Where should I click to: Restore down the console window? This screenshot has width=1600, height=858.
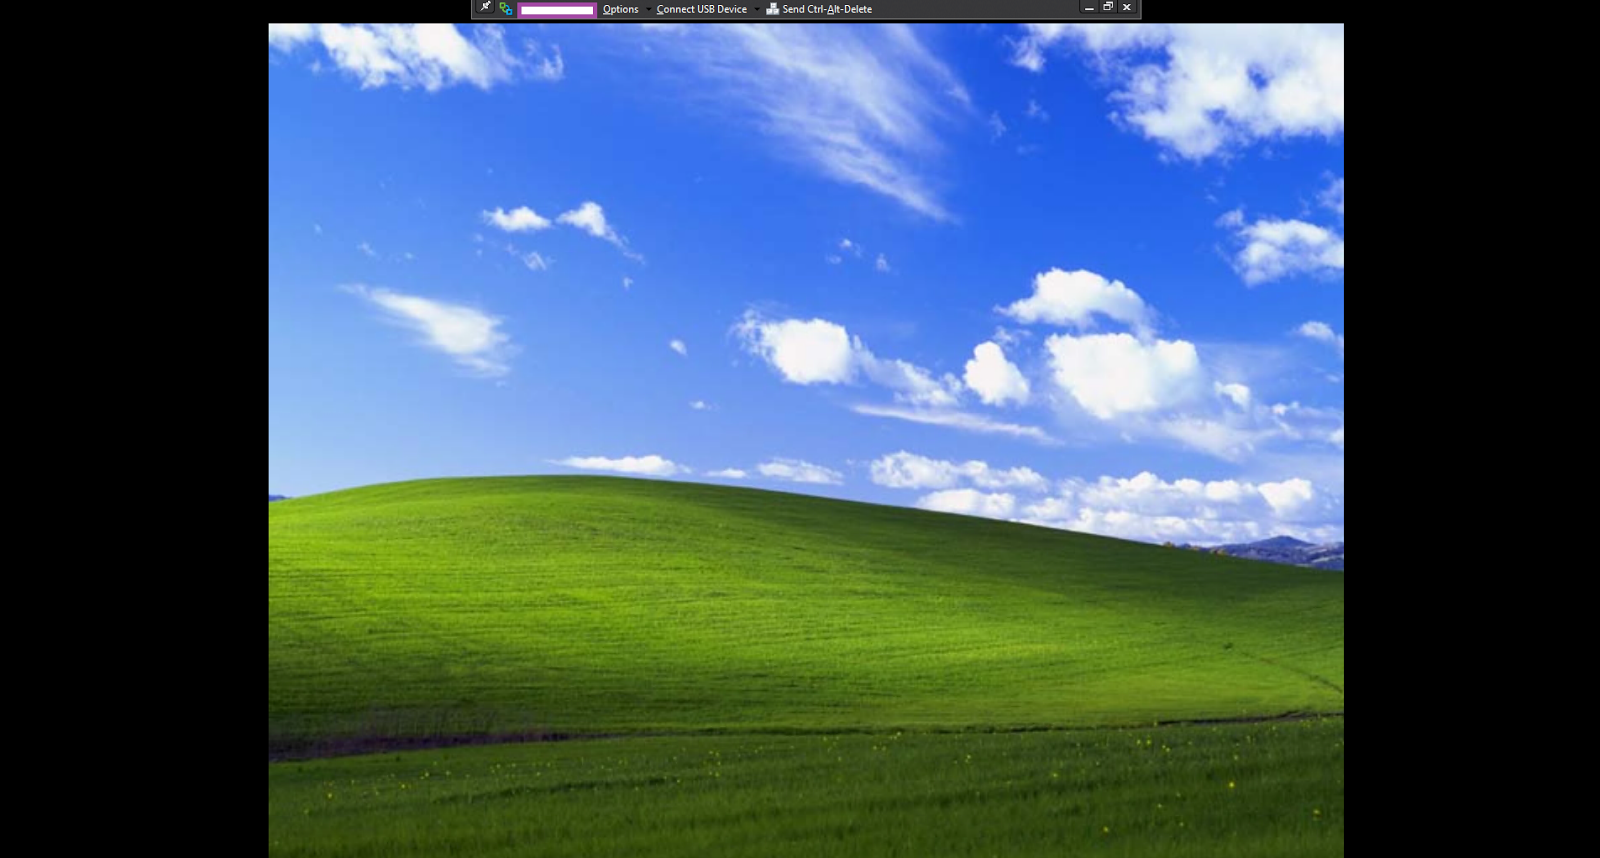[1108, 7]
